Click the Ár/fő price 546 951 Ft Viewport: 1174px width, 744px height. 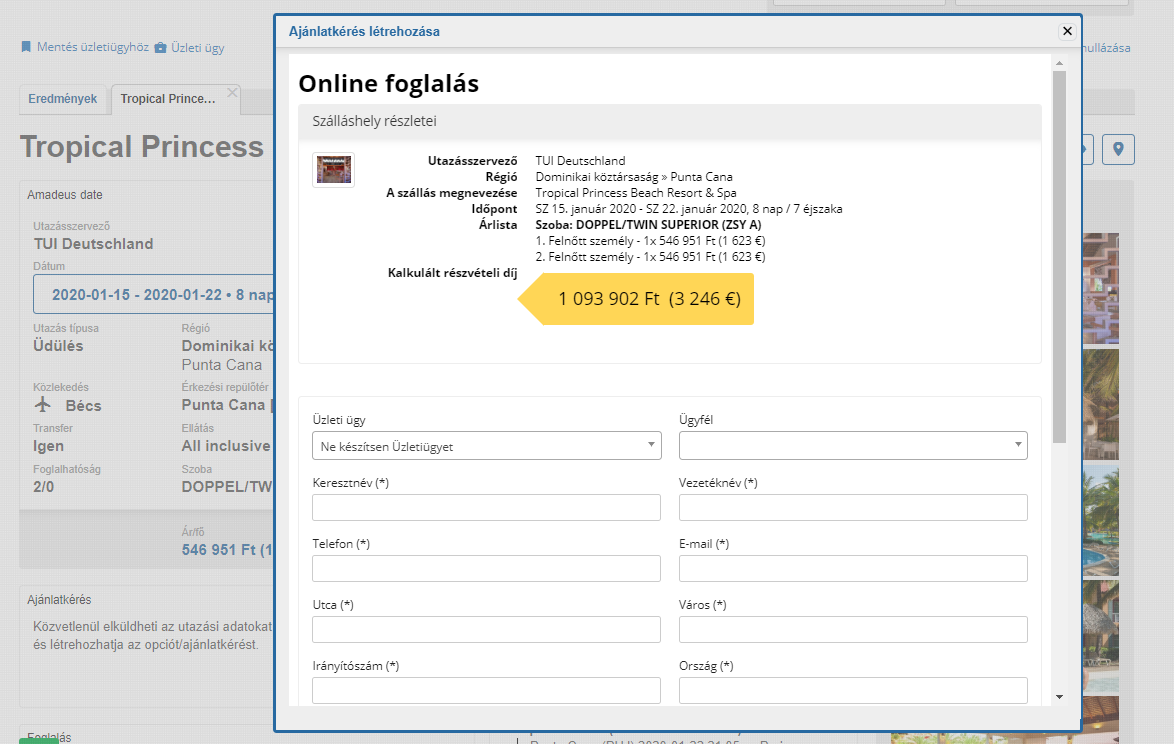[x=228, y=549]
